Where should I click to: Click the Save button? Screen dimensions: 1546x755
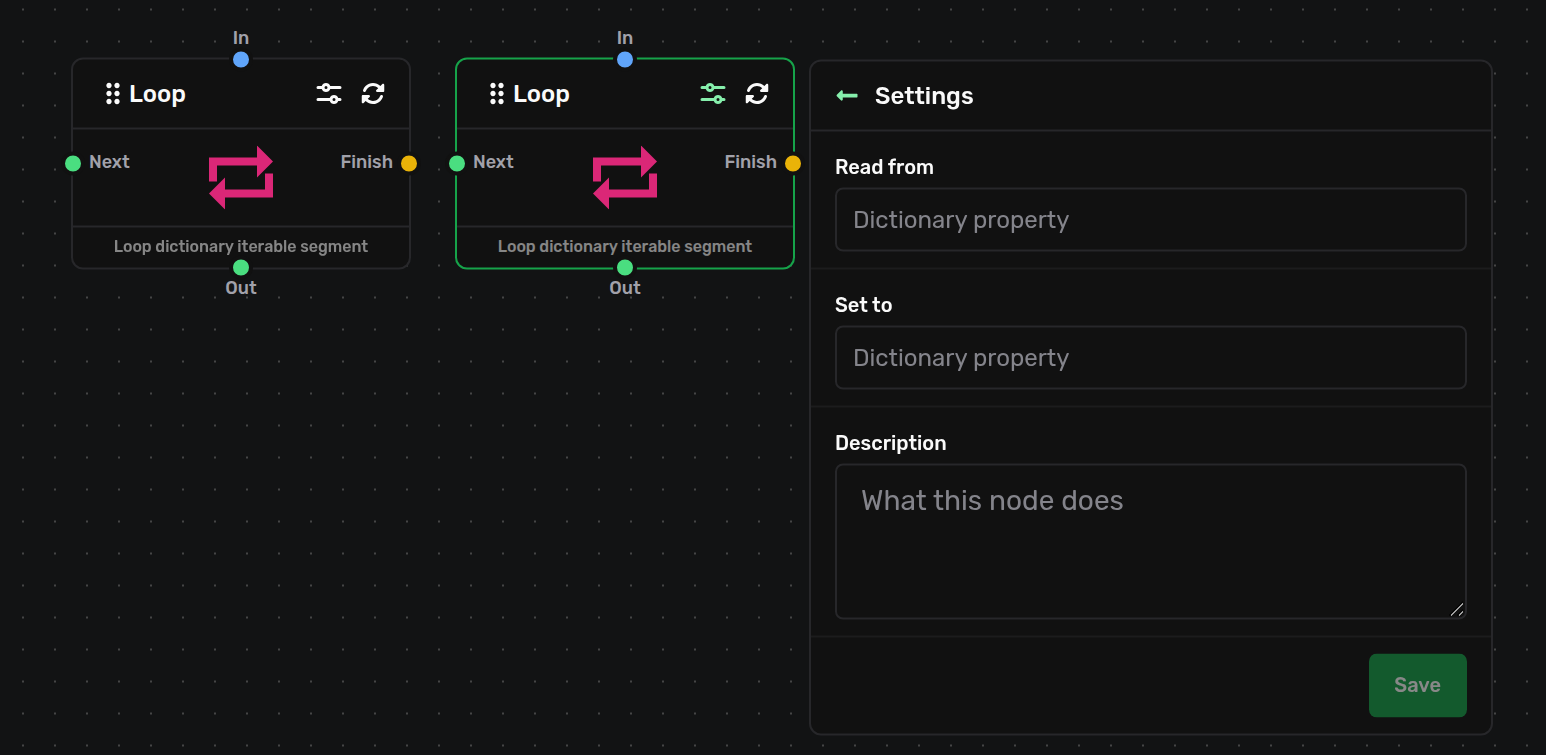[1417, 685]
